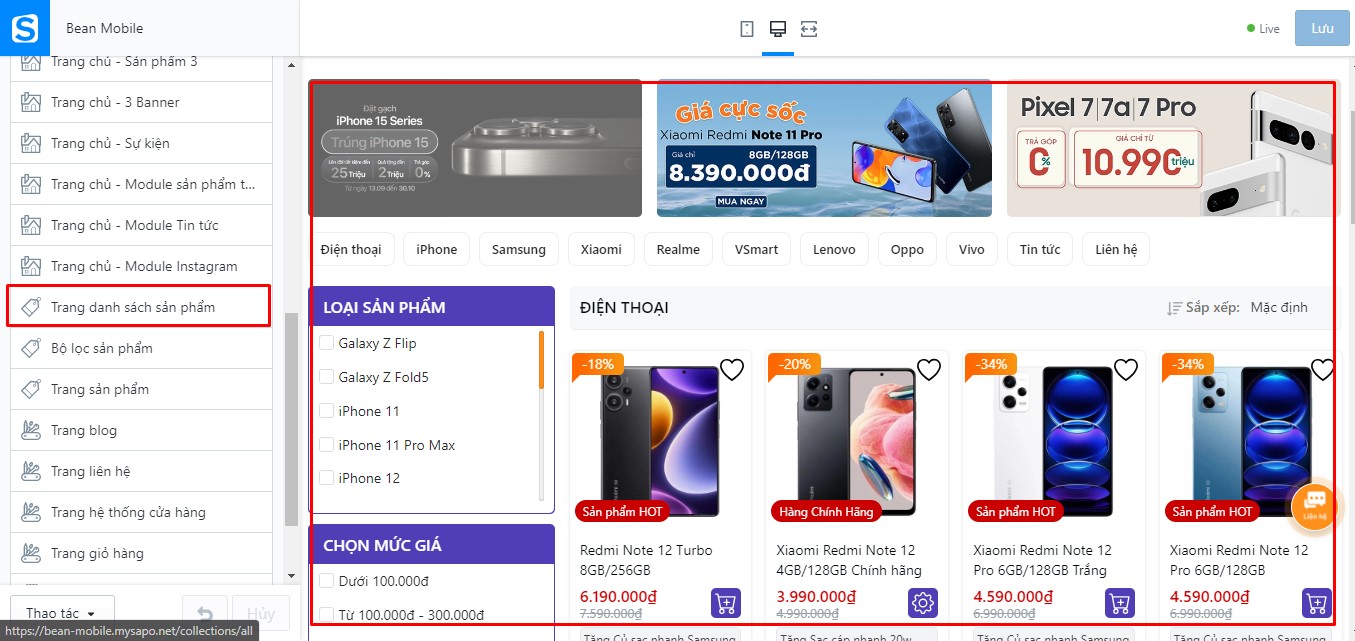This screenshot has height=641, width=1355.
Task: Check the iPhone 11 Pro Max filter
Action: point(326,445)
